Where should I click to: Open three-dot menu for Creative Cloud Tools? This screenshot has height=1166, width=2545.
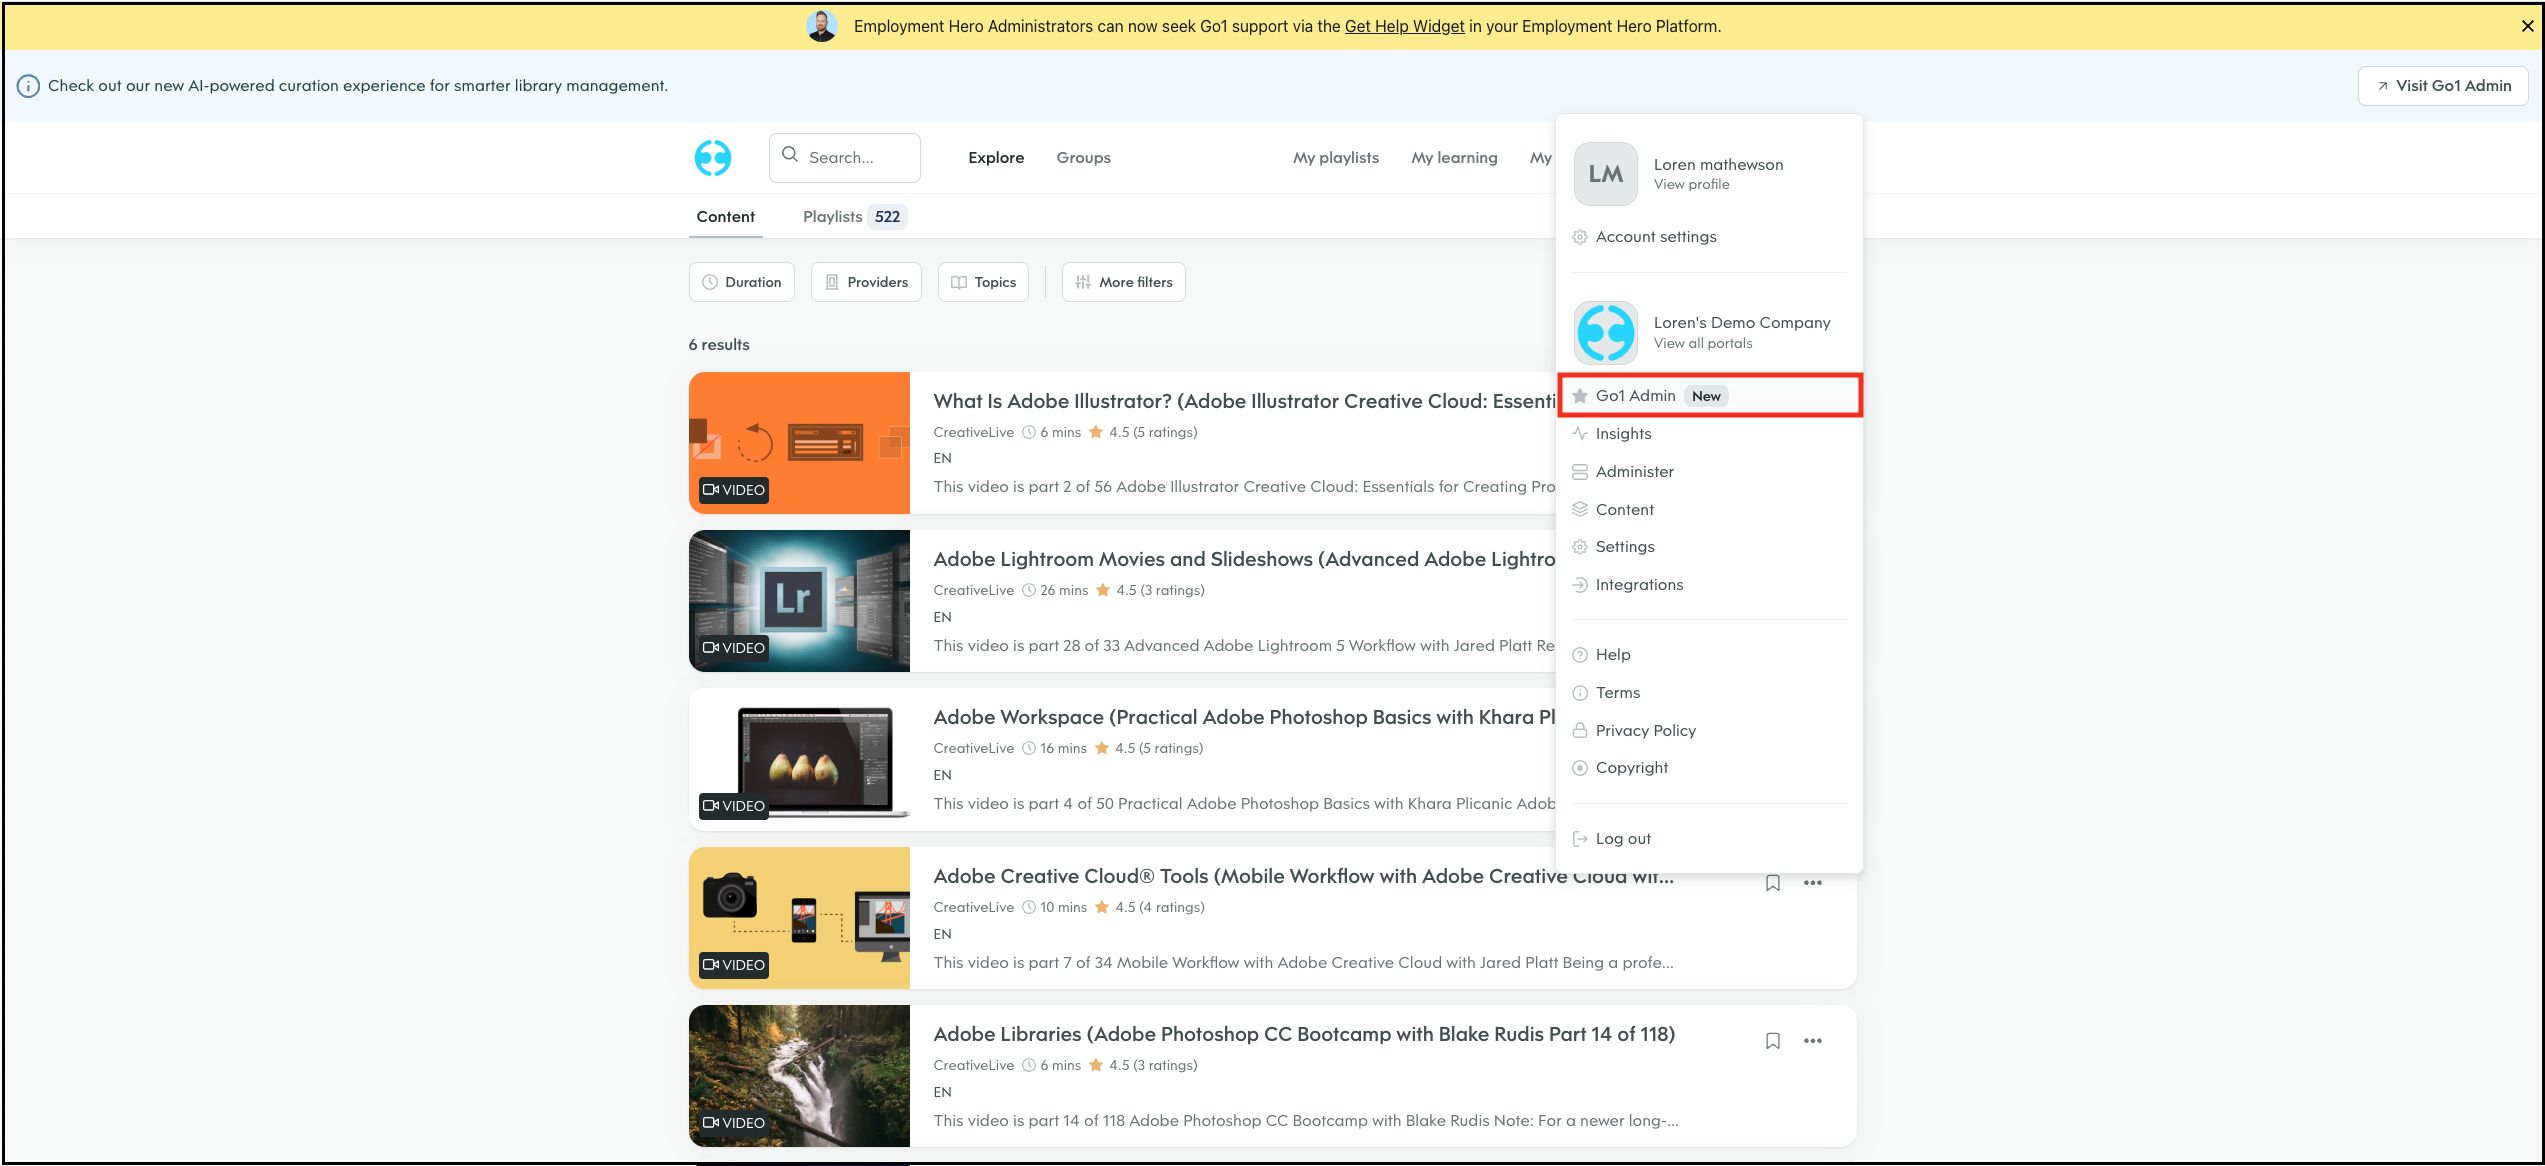pos(1812,883)
